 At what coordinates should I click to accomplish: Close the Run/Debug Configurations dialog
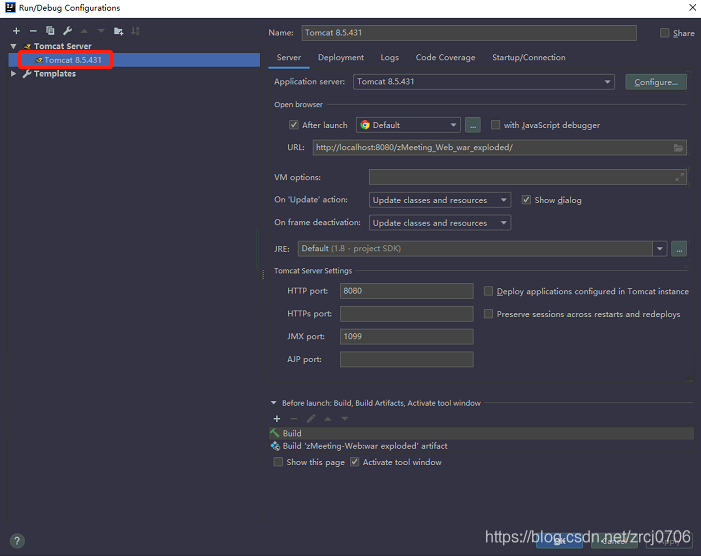tap(692, 8)
